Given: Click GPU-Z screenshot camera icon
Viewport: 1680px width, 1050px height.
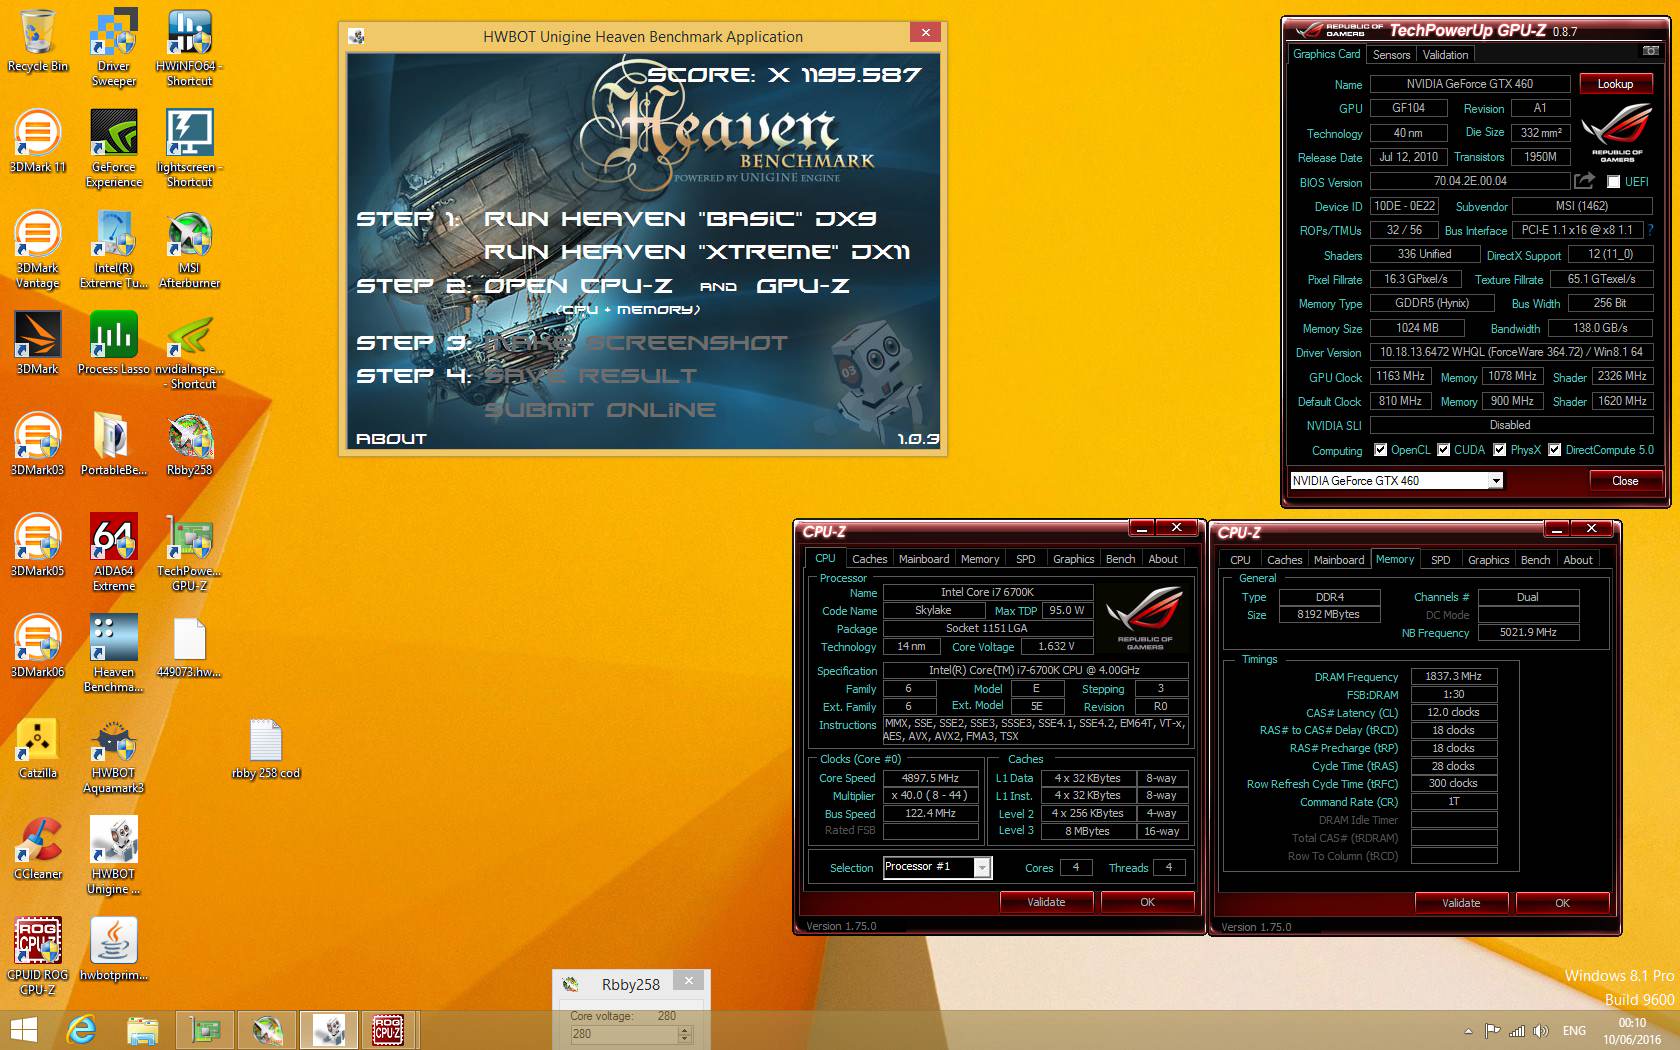Looking at the screenshot, I should click(x=1651, y=51).
